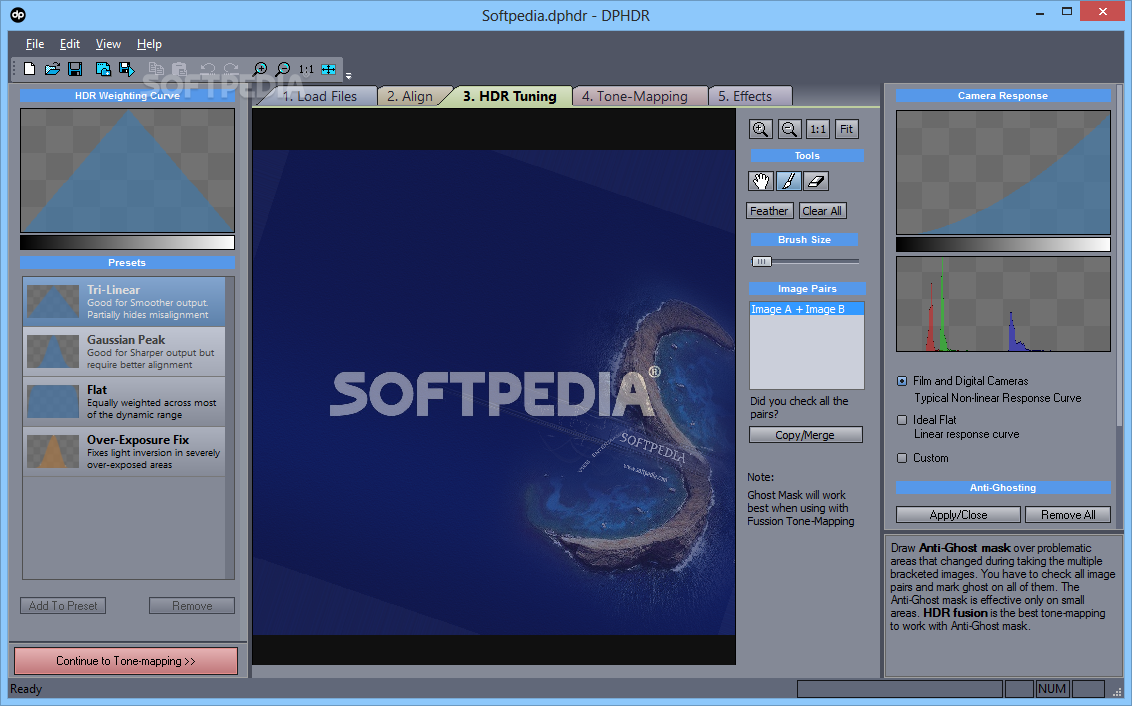Click the undo arrow in the toolbar
The width and height of the screenshot is (1132, 706).
[208, 69]
